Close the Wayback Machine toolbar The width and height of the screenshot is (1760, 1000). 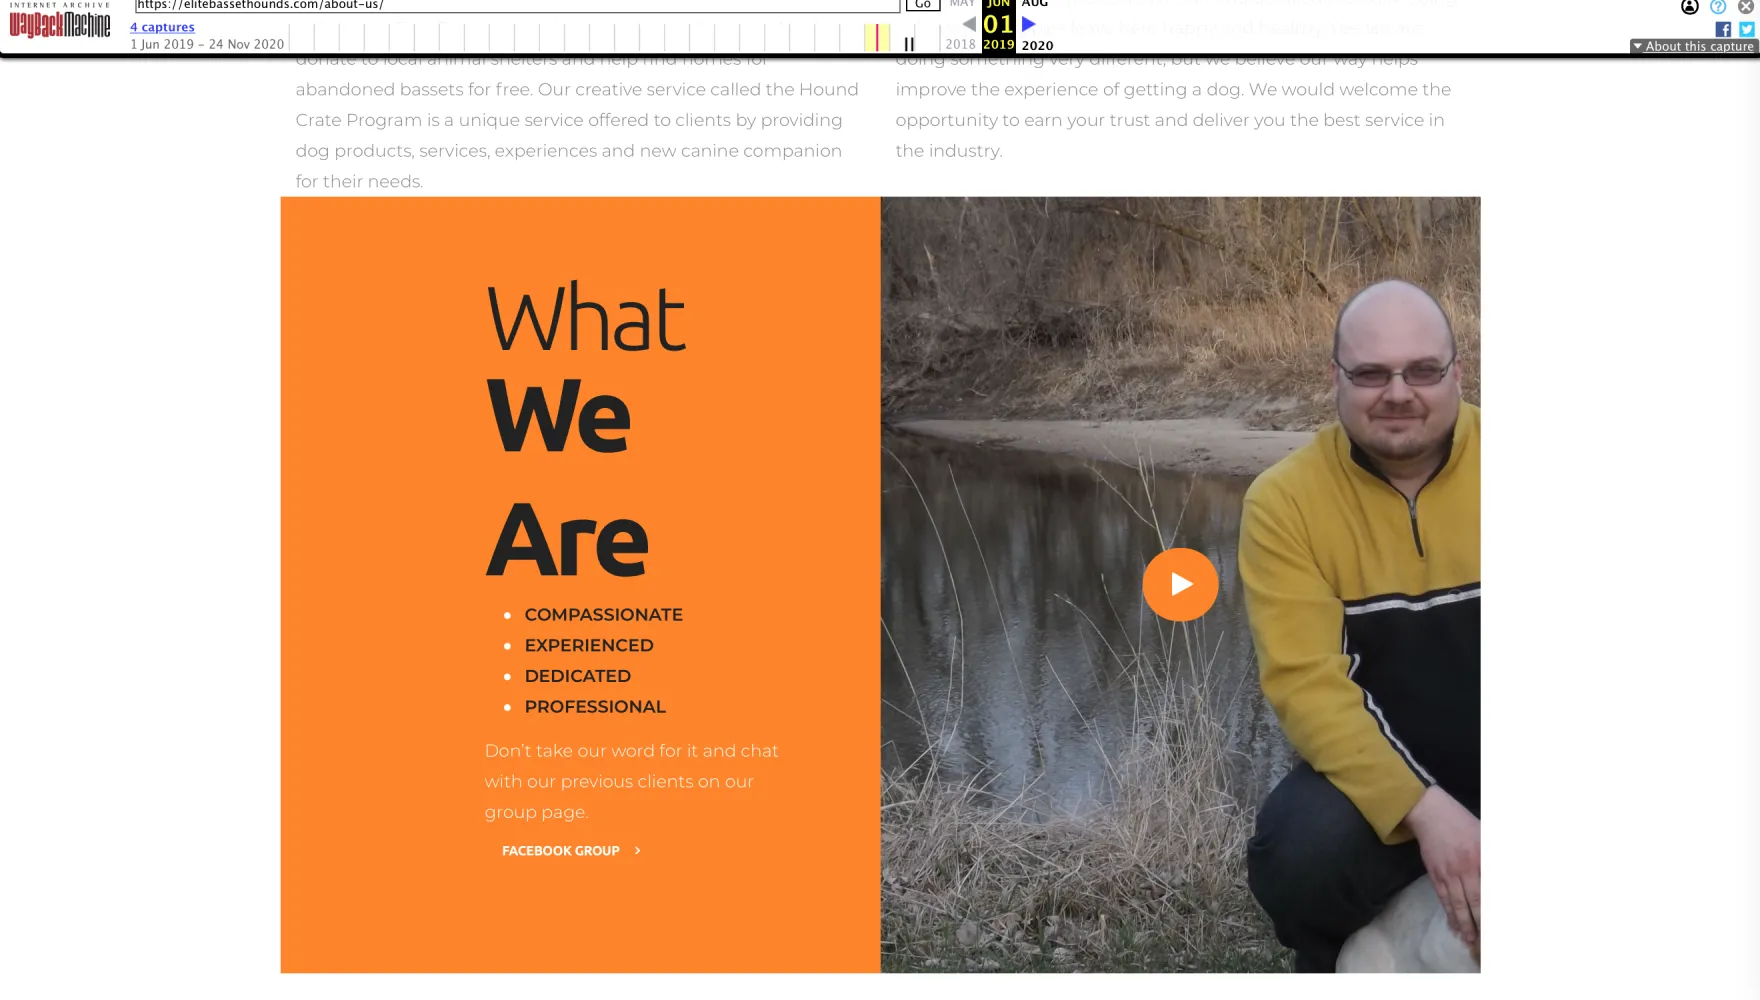click(1746, 6)
